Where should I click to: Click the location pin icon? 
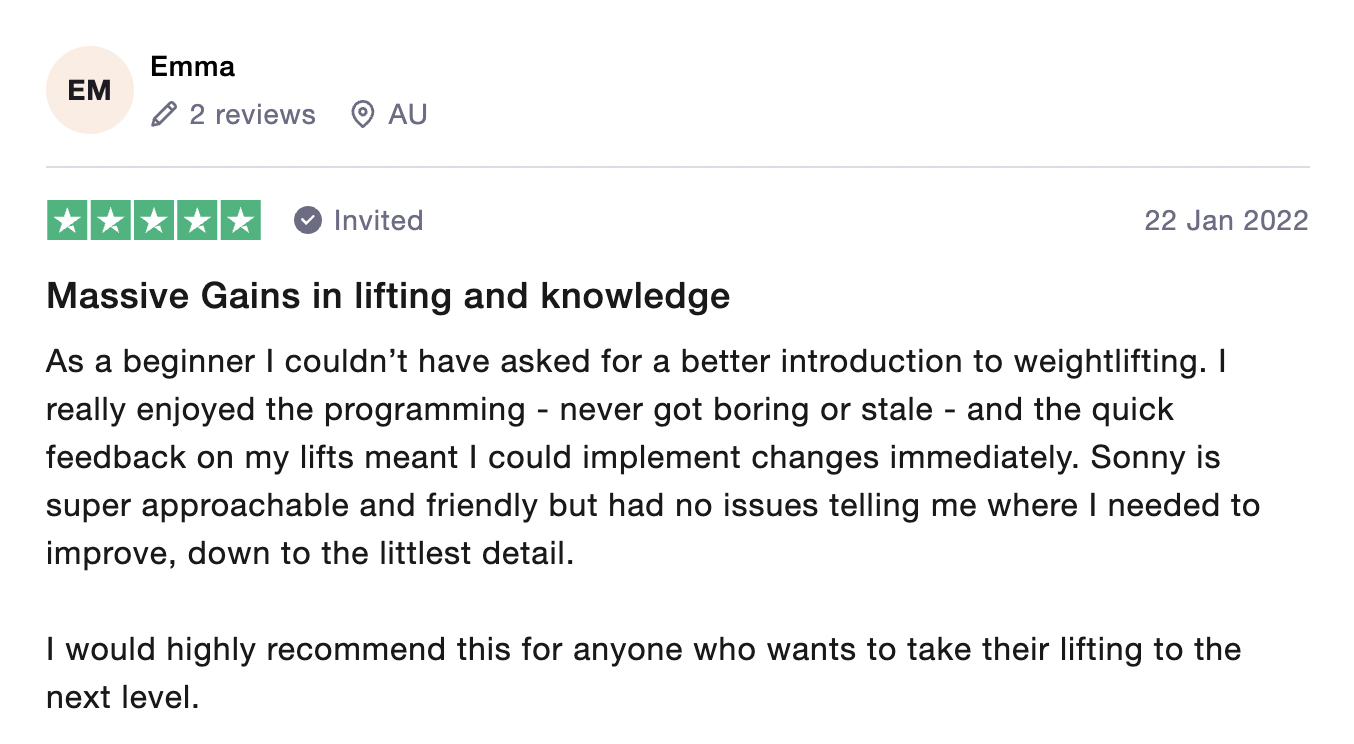(363, 115)
